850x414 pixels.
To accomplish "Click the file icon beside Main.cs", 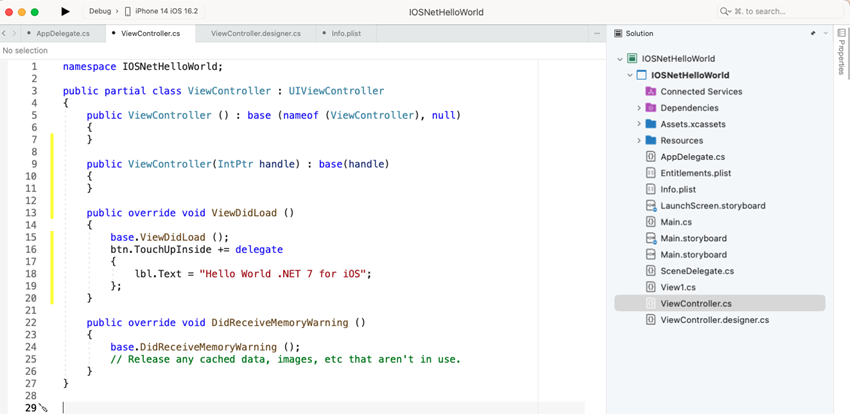I will 651,222.
